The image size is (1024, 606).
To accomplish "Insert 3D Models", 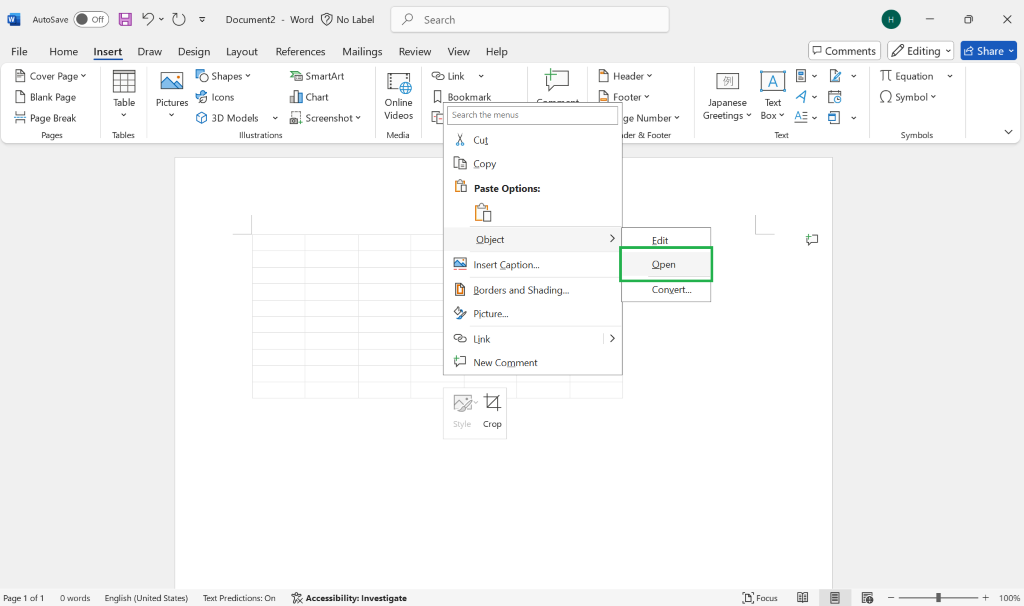I will coord(227,118).
